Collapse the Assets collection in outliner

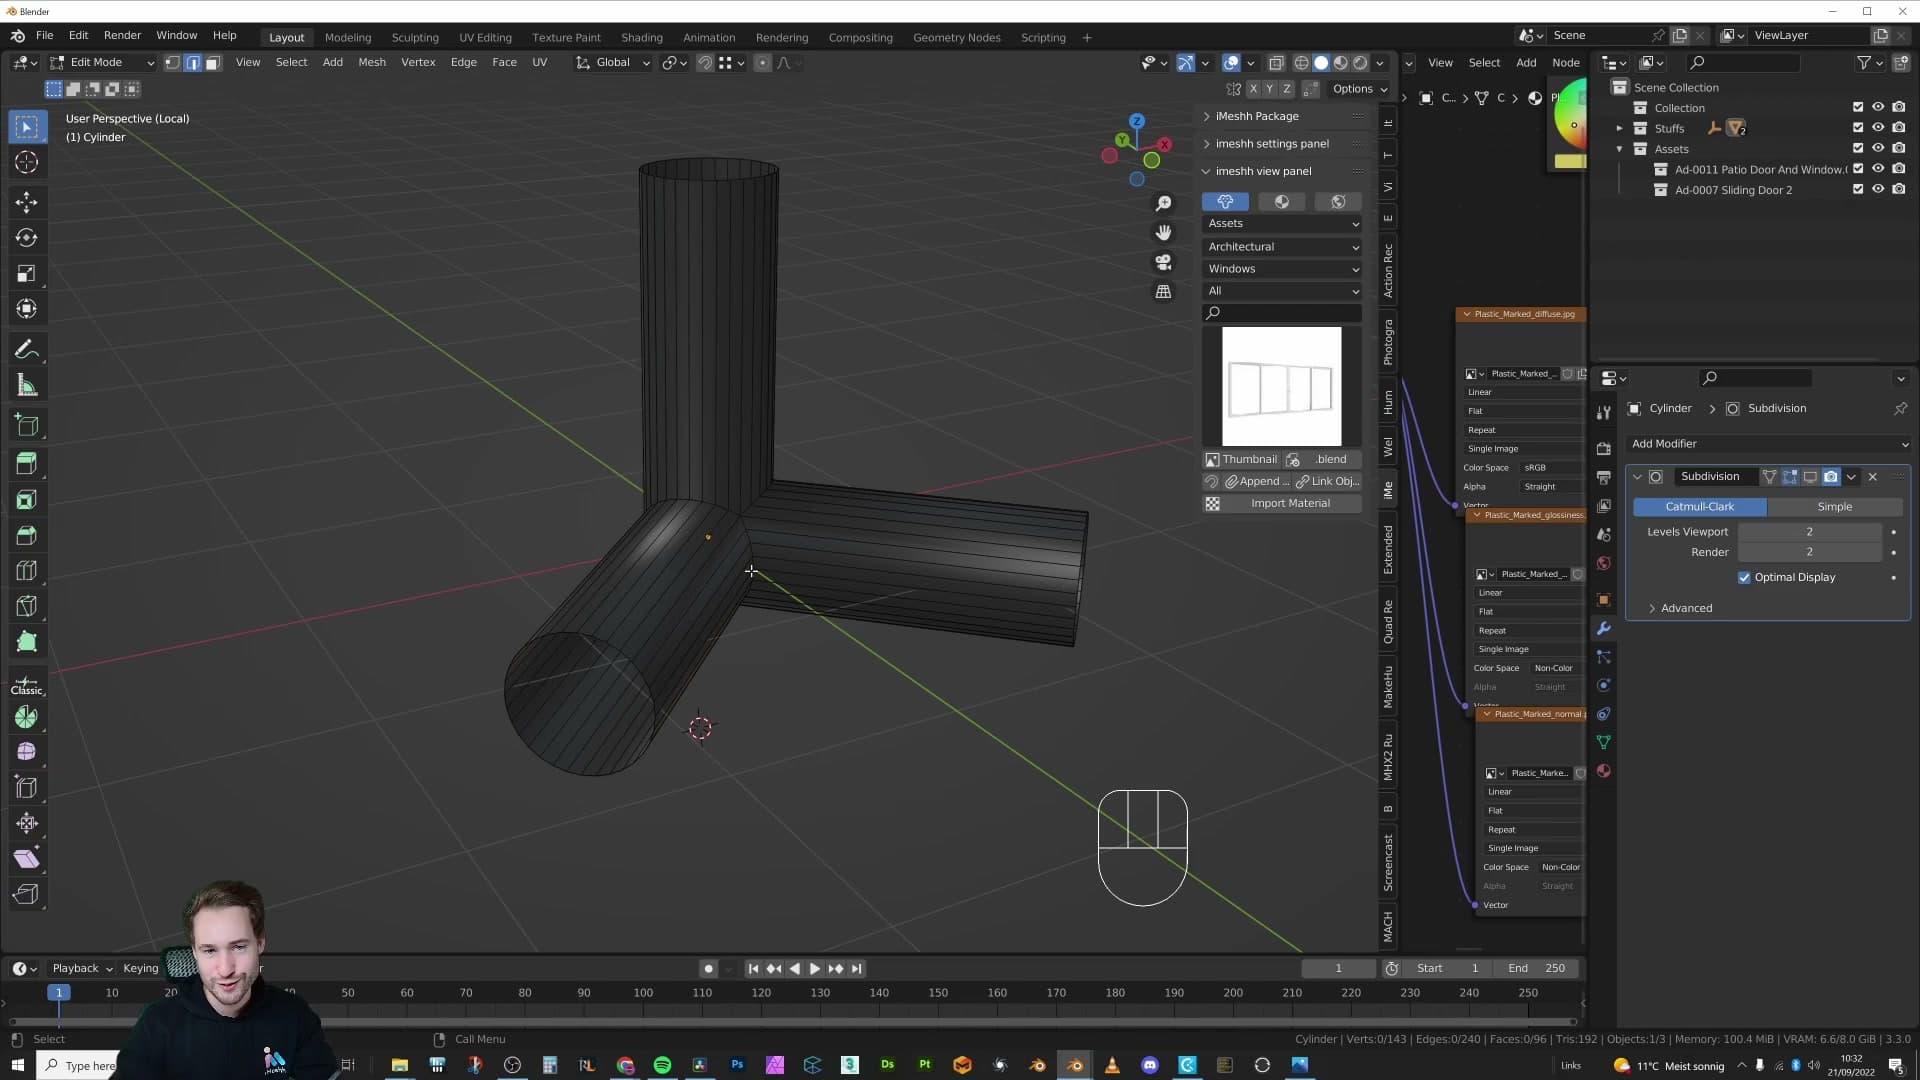pos(1619,149)
